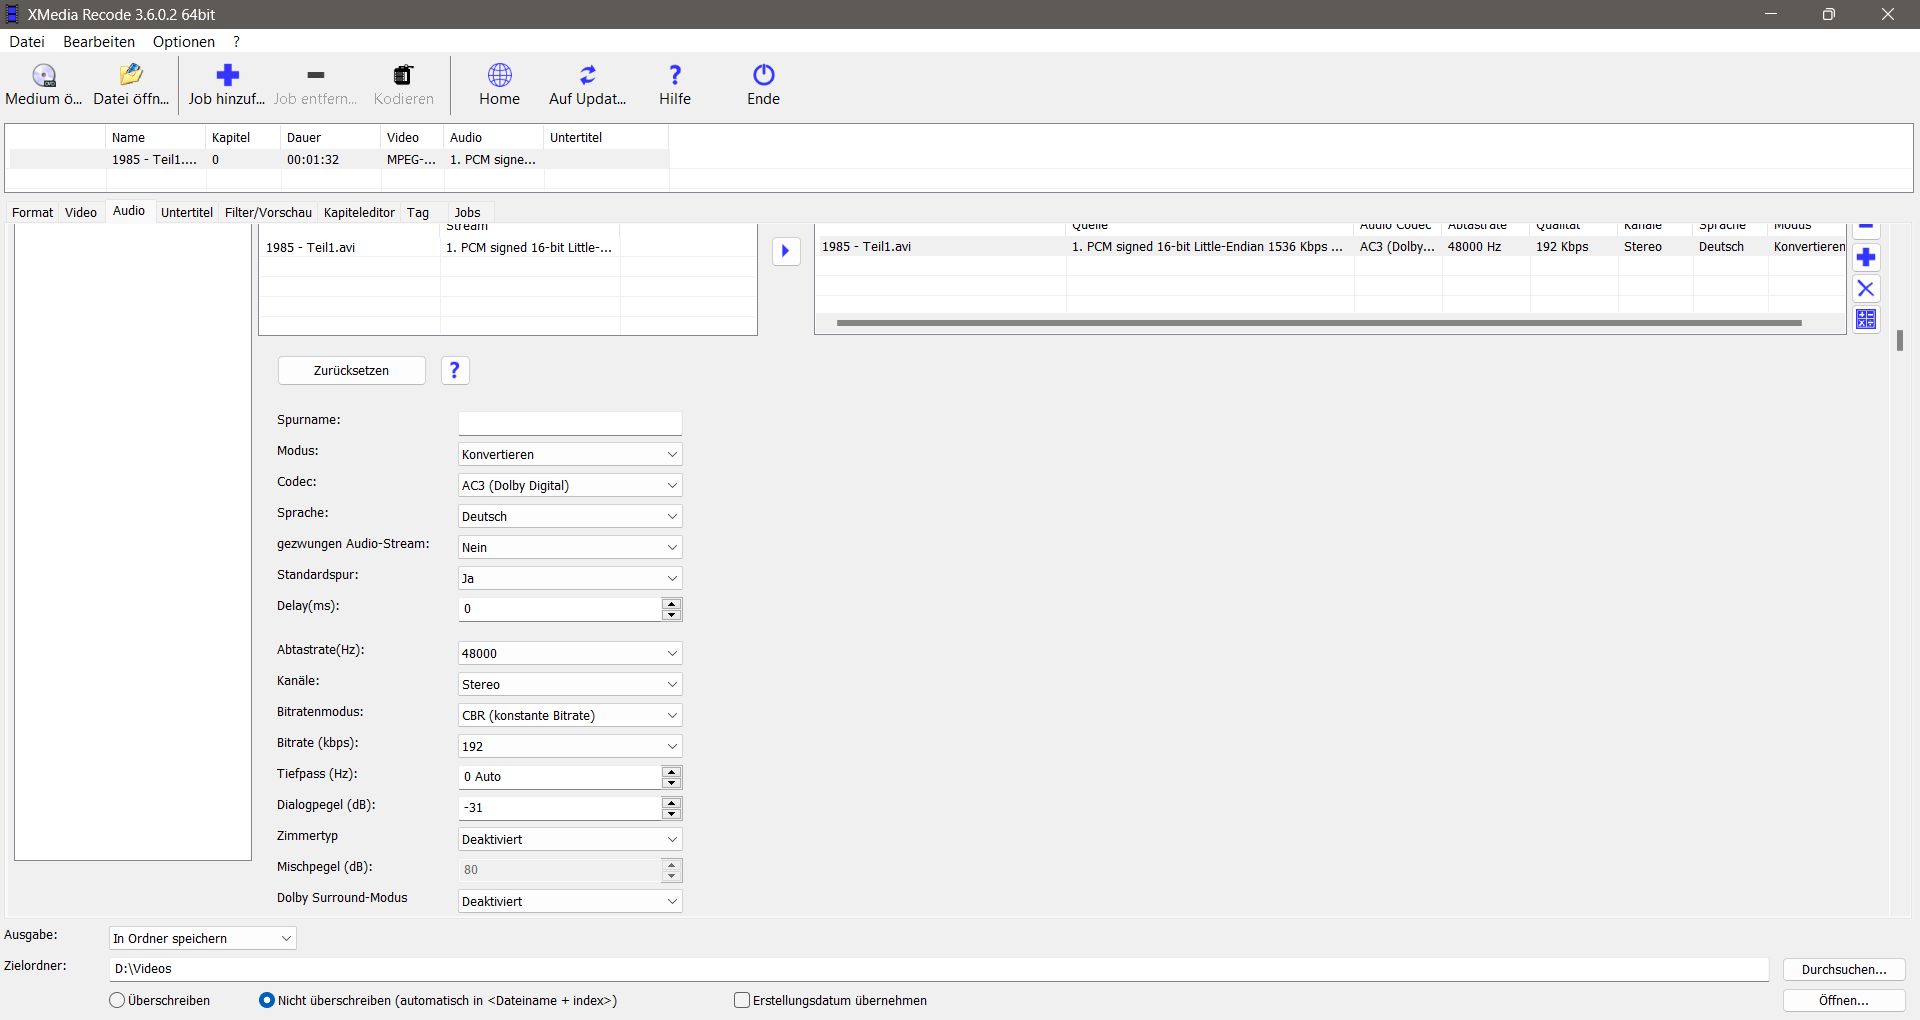Viewport: 1920px width, 1020px height.
Task: Click the Öffnen... button
Action: [1844, 1000]
